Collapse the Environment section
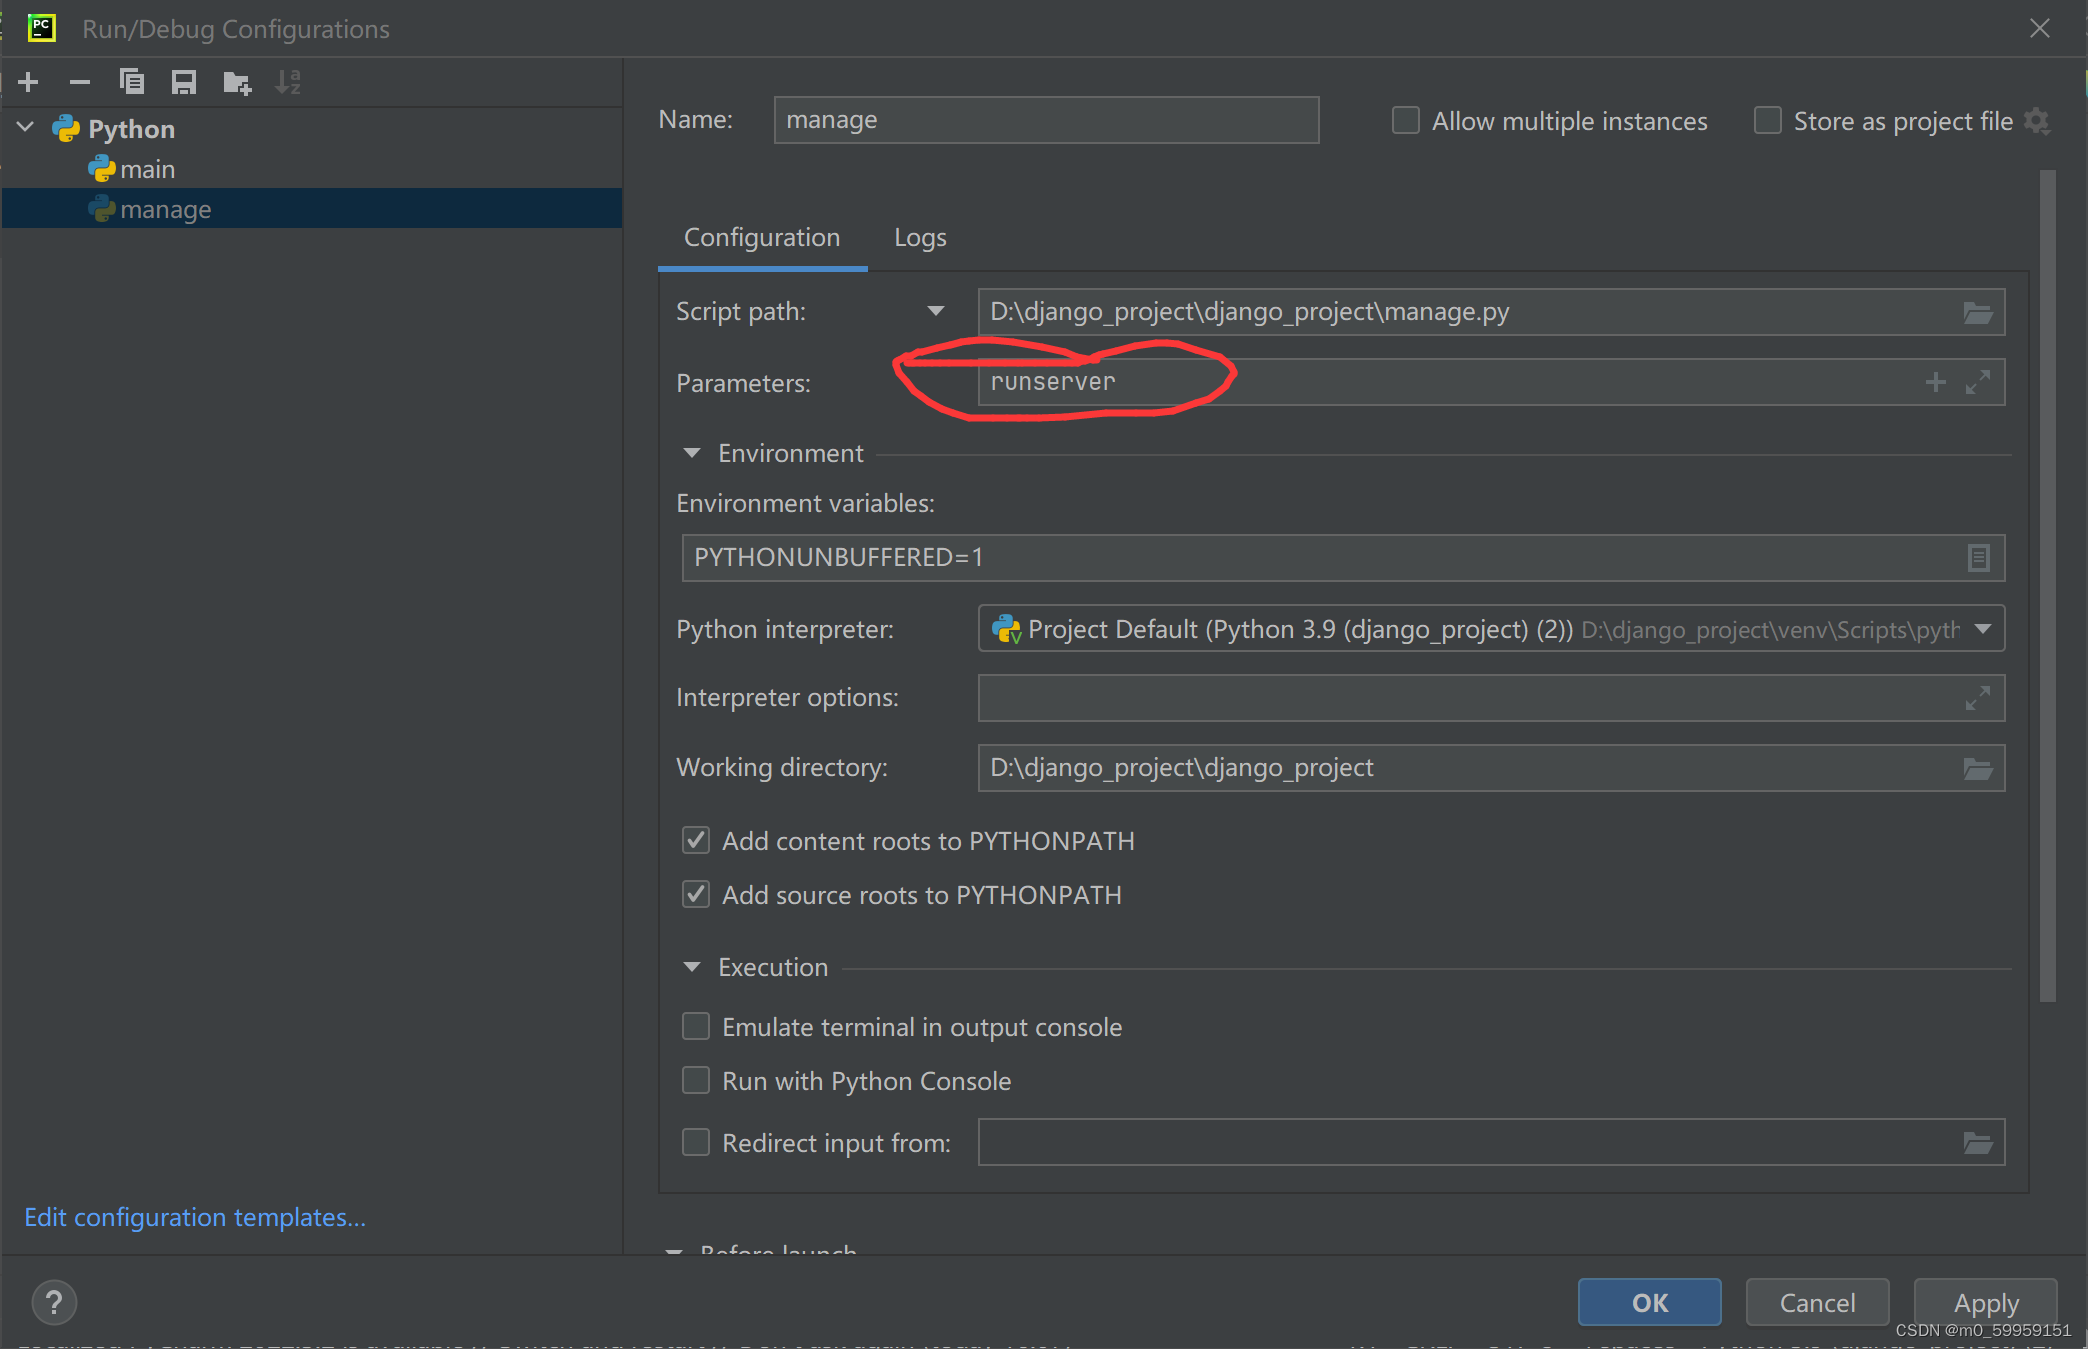 click(x=692, y=454)
